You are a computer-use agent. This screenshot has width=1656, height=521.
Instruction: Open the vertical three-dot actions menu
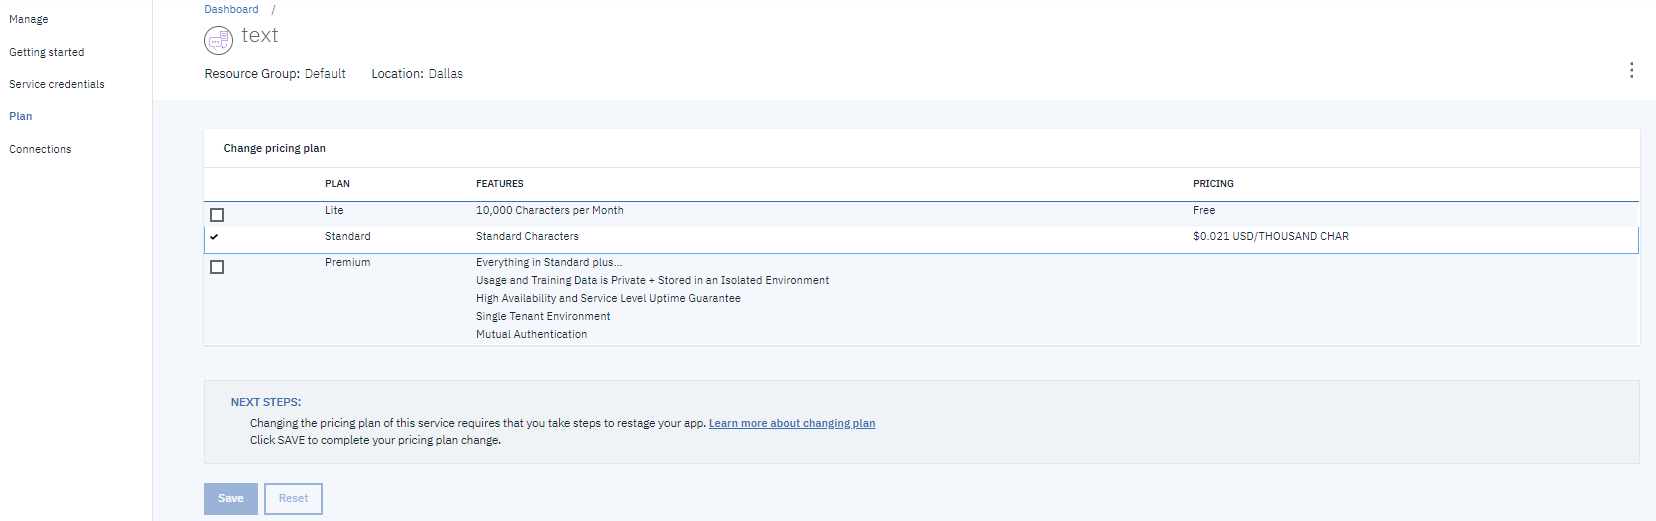(1631, 70)
